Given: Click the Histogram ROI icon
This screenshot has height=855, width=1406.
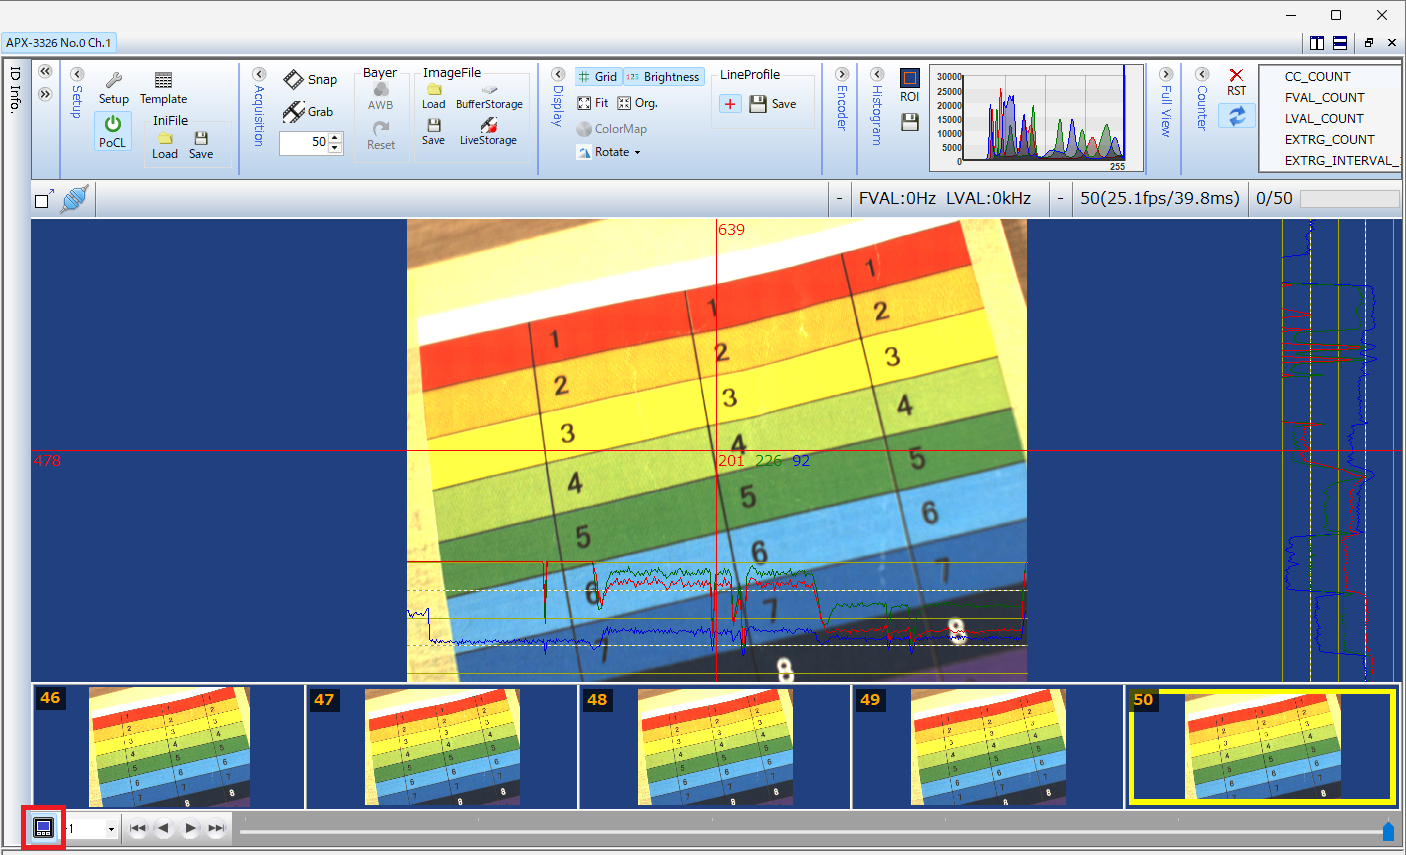Looking at the screenshot, I should point(909,78).
